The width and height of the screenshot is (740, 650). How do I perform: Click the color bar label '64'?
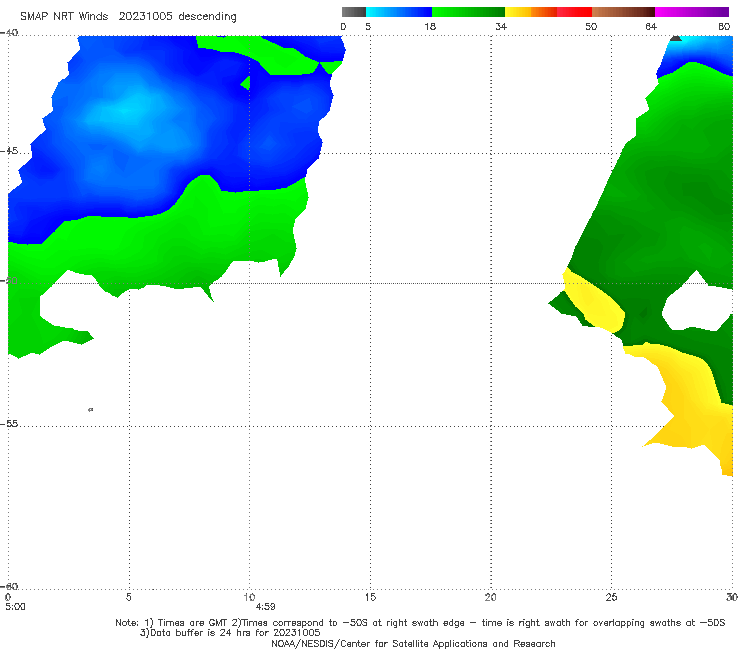pos(651,27)
